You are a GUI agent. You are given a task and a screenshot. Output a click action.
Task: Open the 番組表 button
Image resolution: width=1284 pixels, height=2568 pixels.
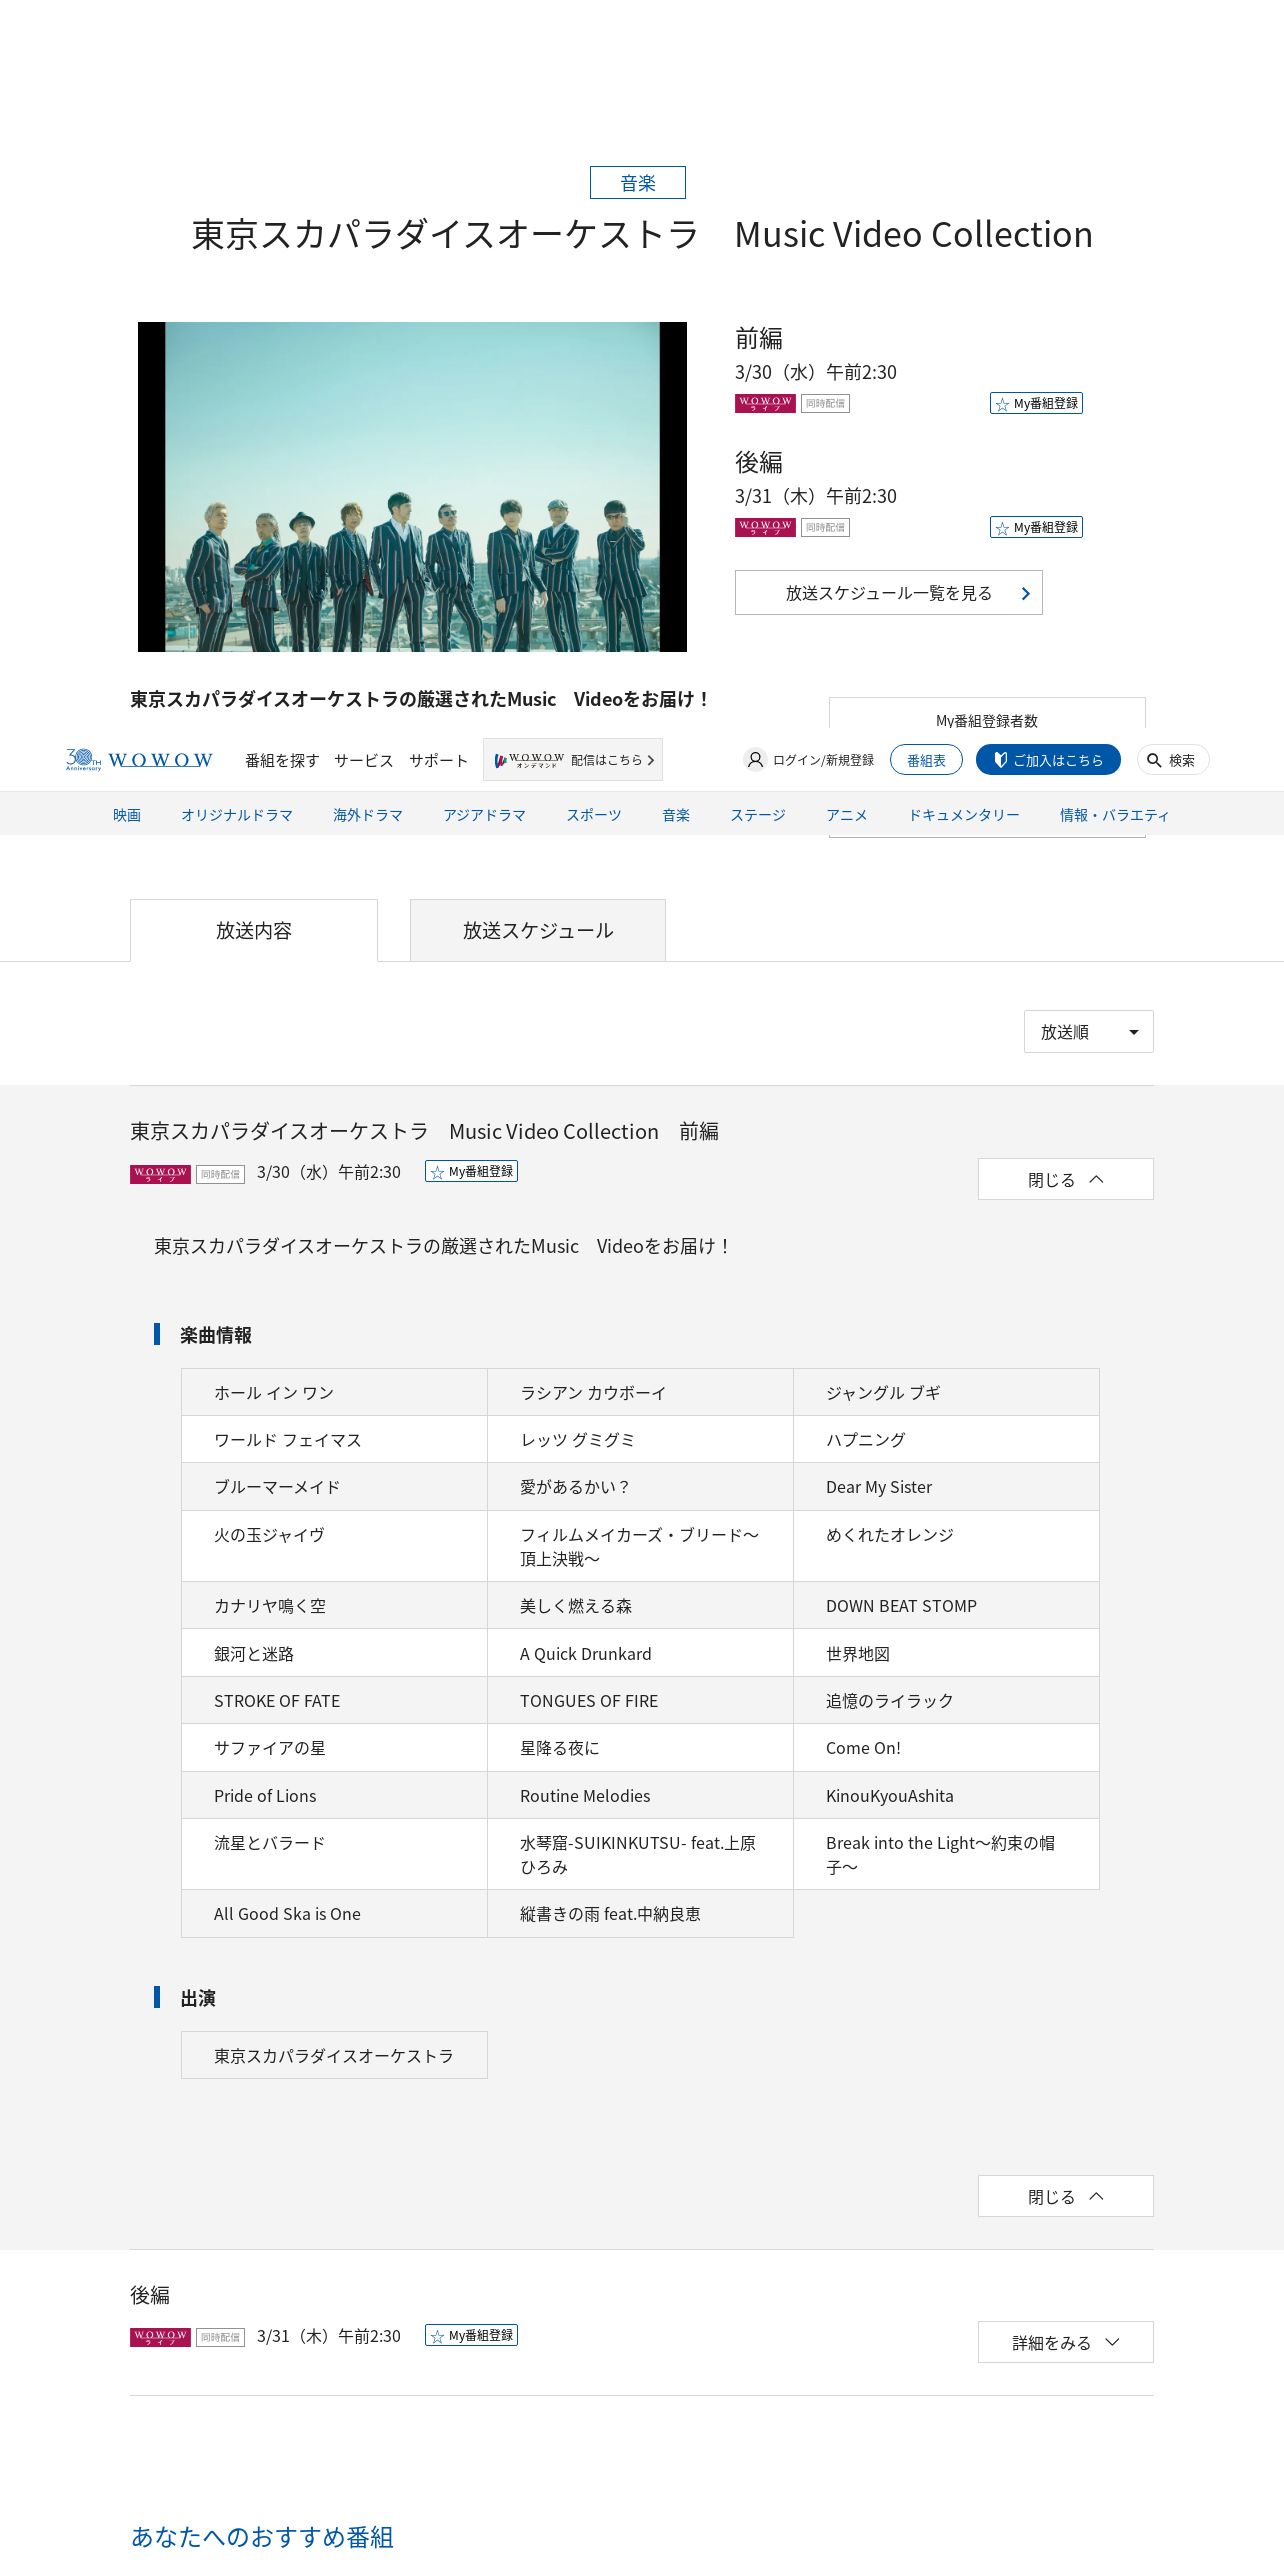[x=926, y=760]
